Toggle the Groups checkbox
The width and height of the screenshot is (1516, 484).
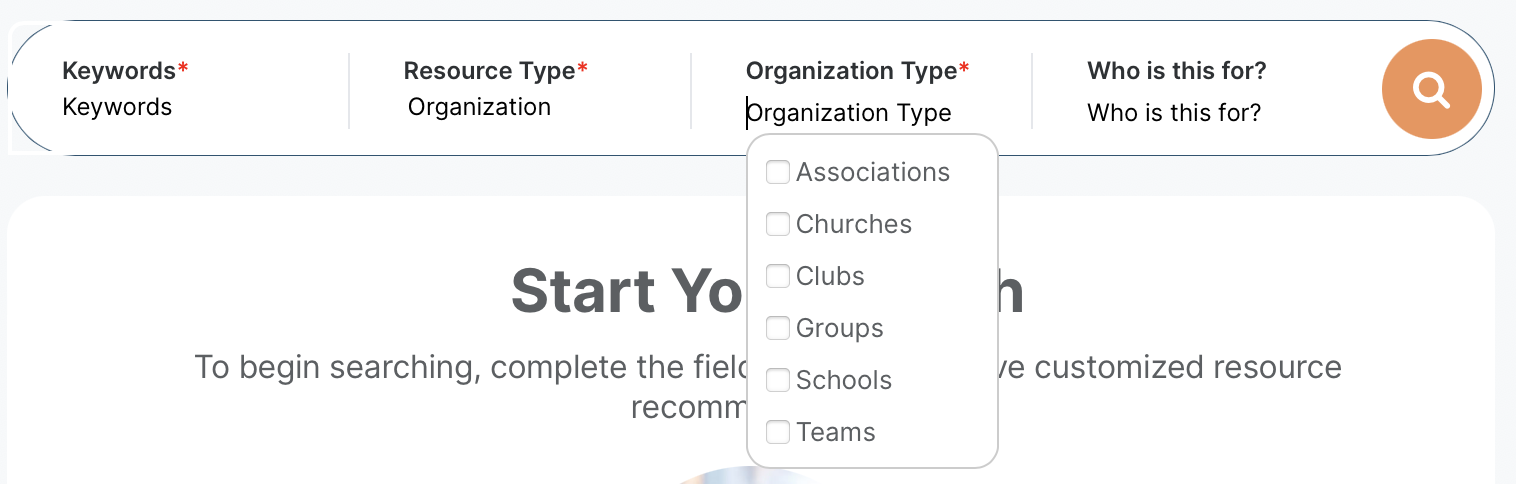coord(778,328)
